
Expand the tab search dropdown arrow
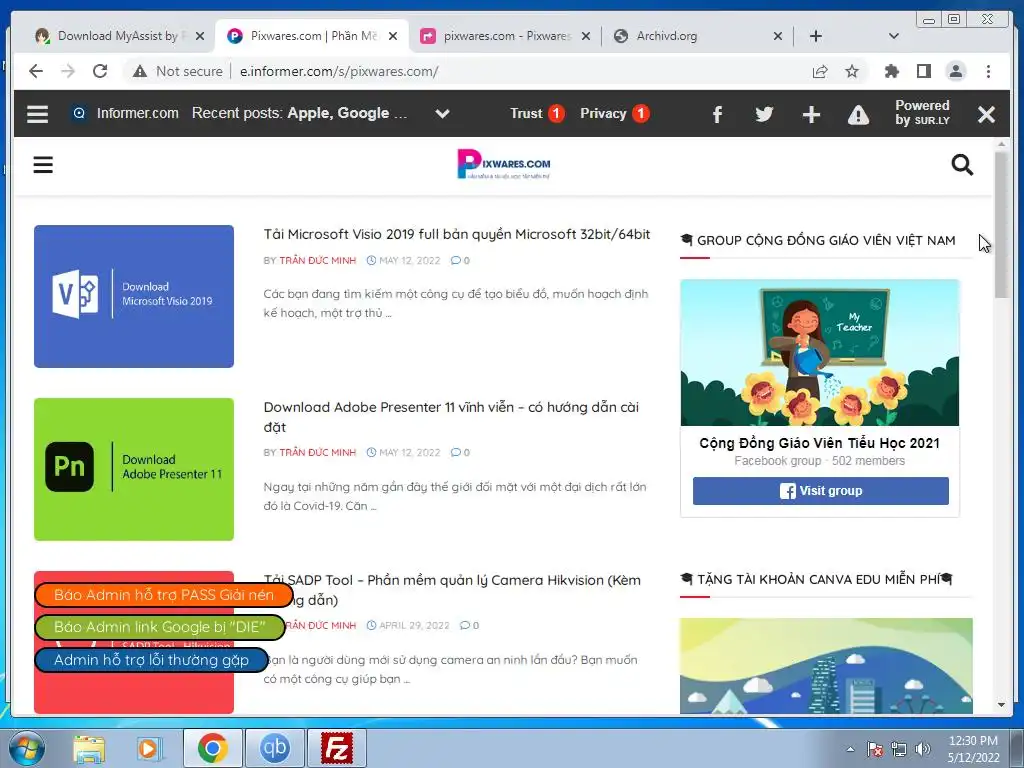[893, 36]
